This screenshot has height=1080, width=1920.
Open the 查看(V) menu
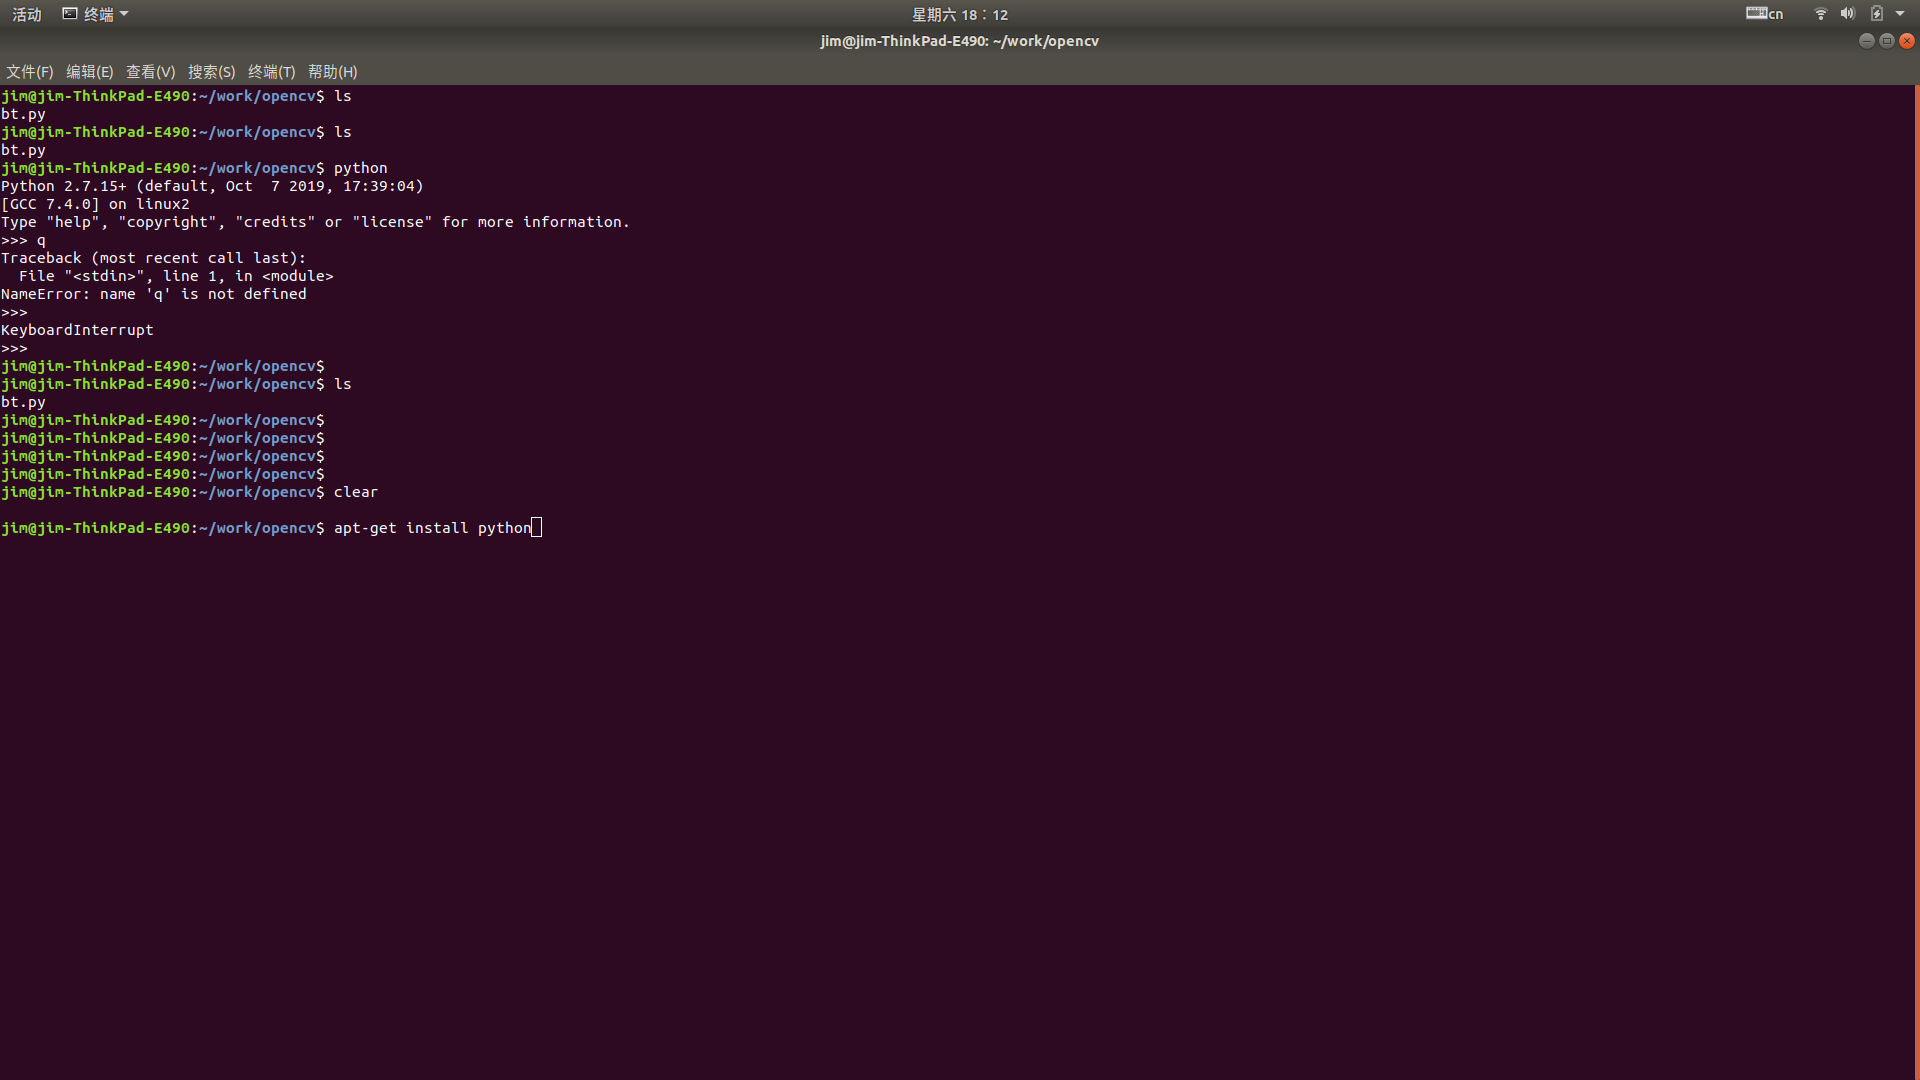(x=150, y=72)
